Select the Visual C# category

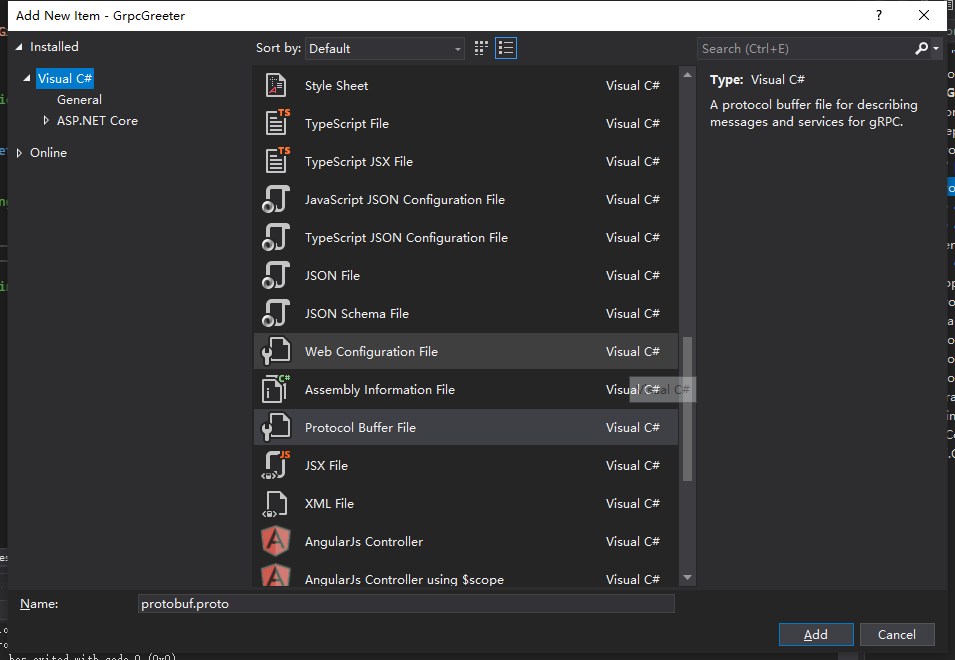click(65, 79)
